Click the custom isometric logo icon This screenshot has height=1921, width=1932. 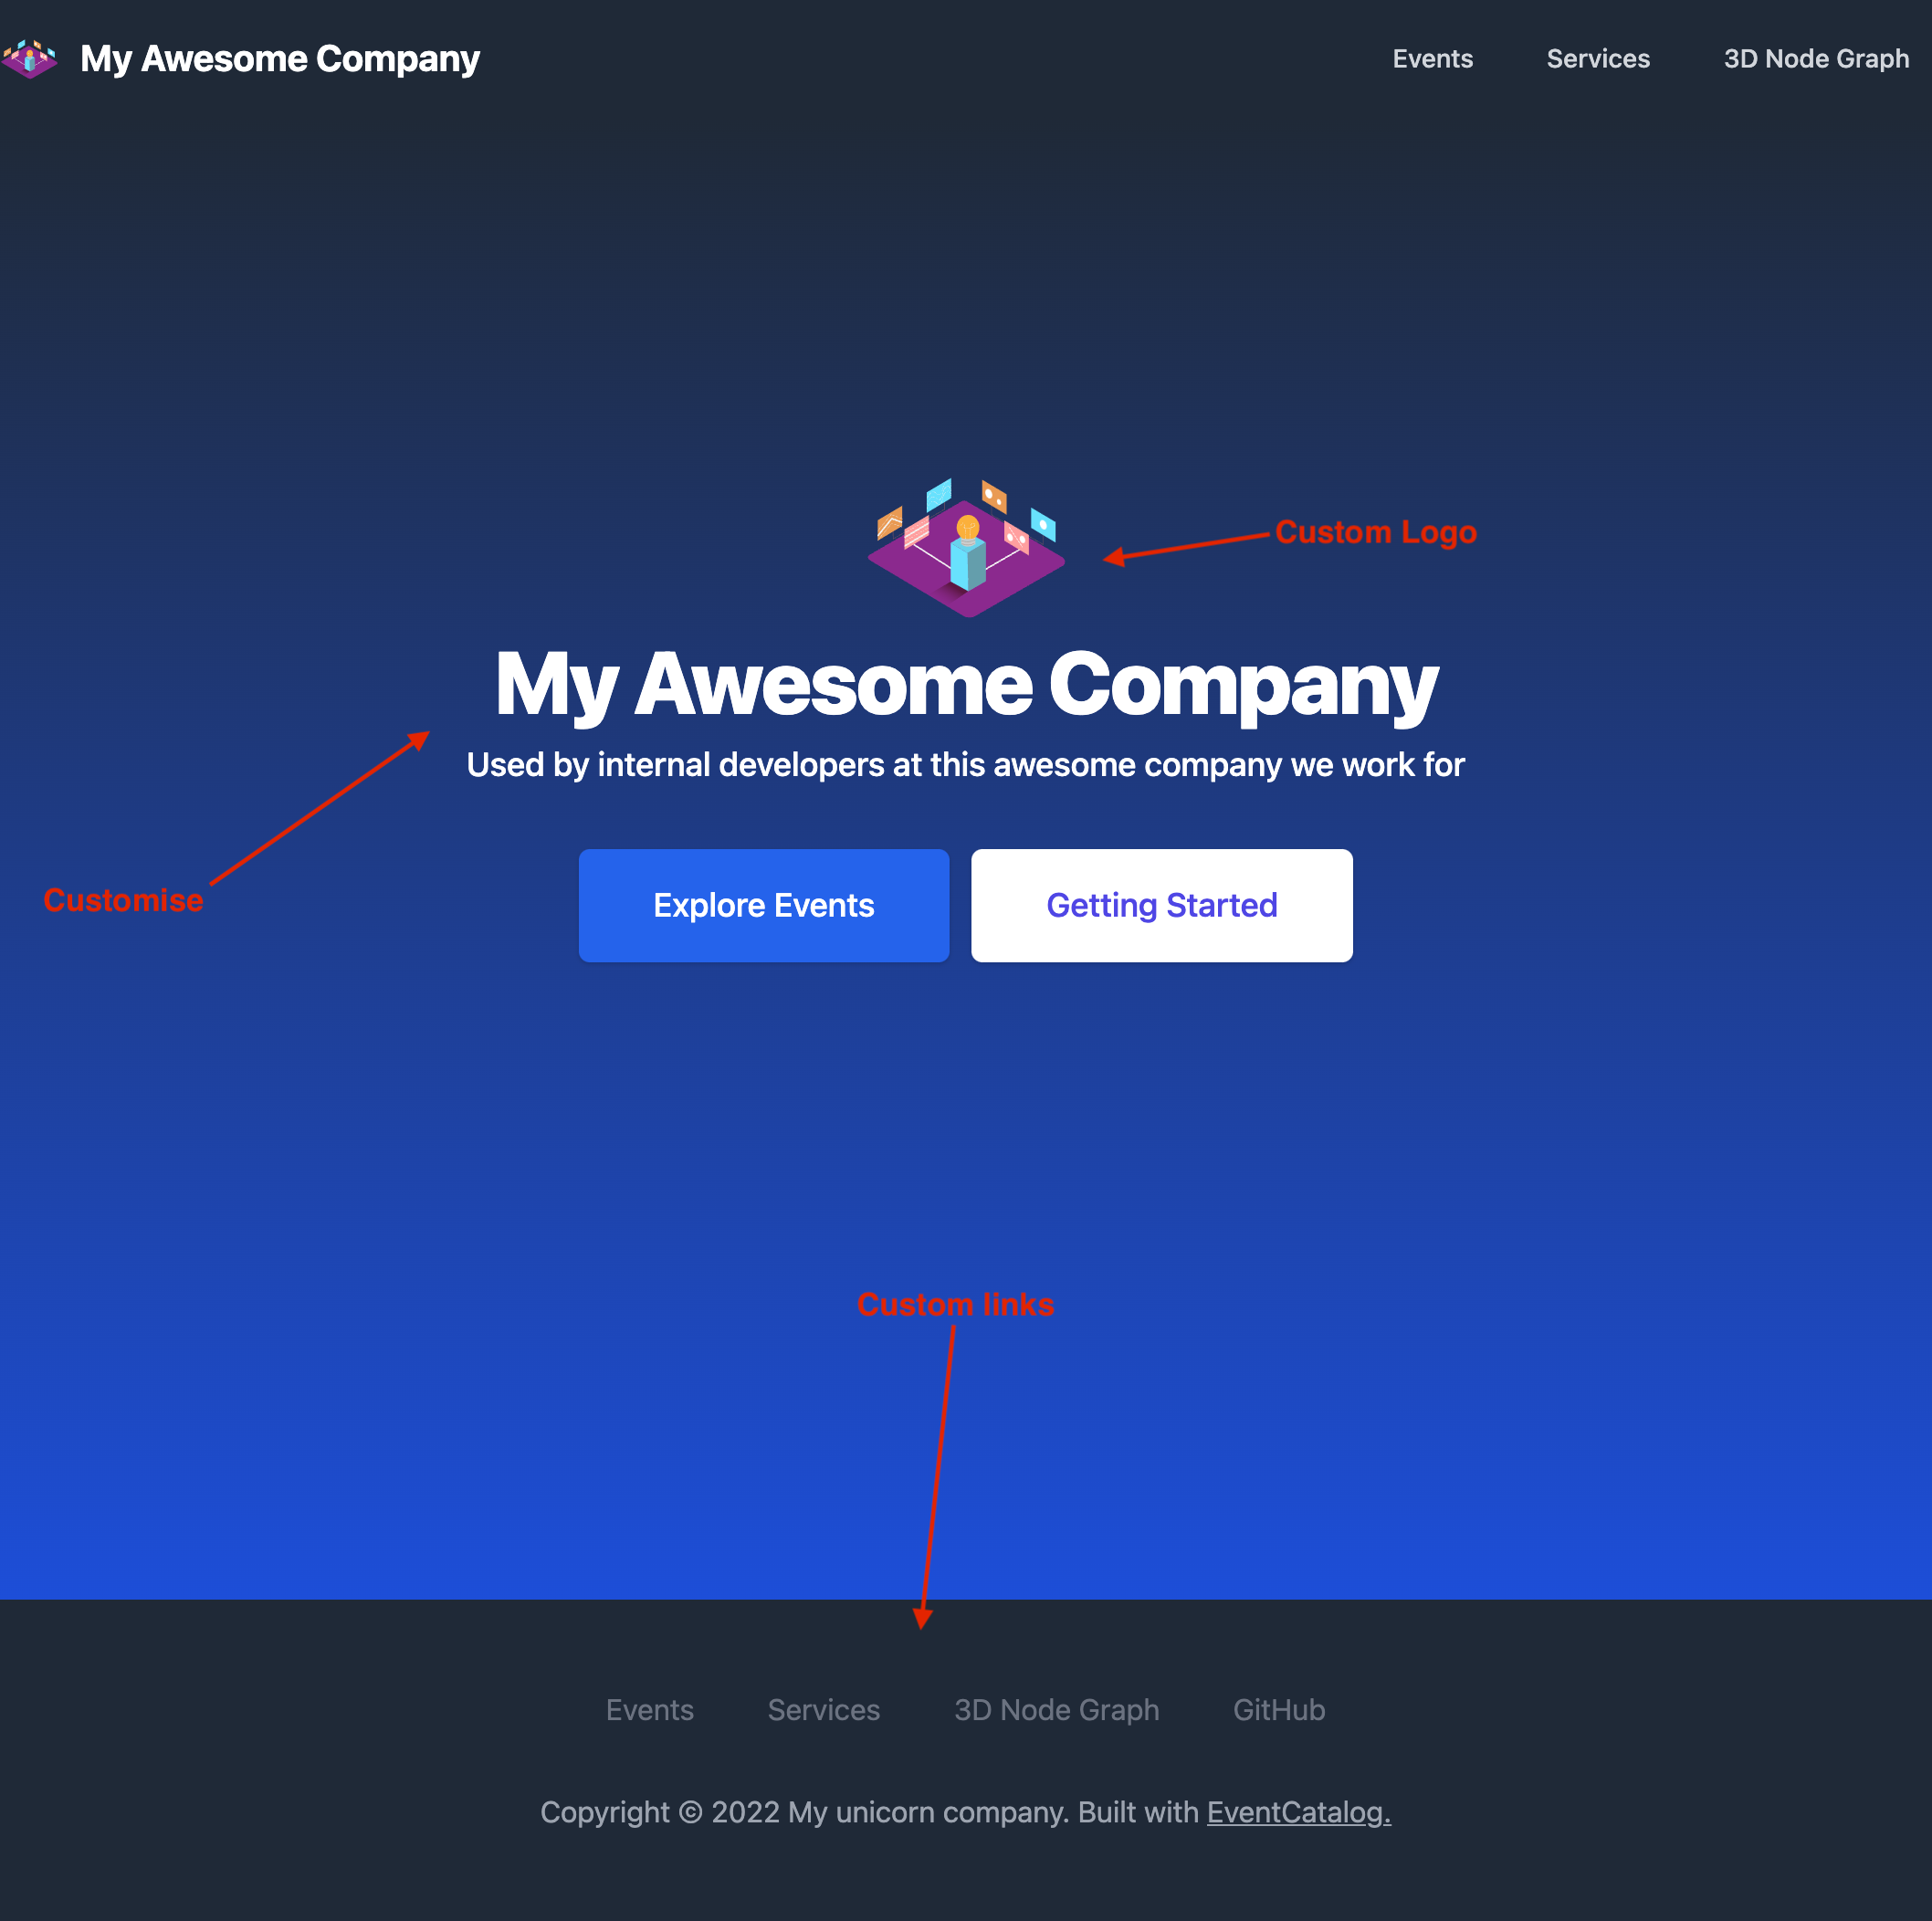click(x=964, y=541)
